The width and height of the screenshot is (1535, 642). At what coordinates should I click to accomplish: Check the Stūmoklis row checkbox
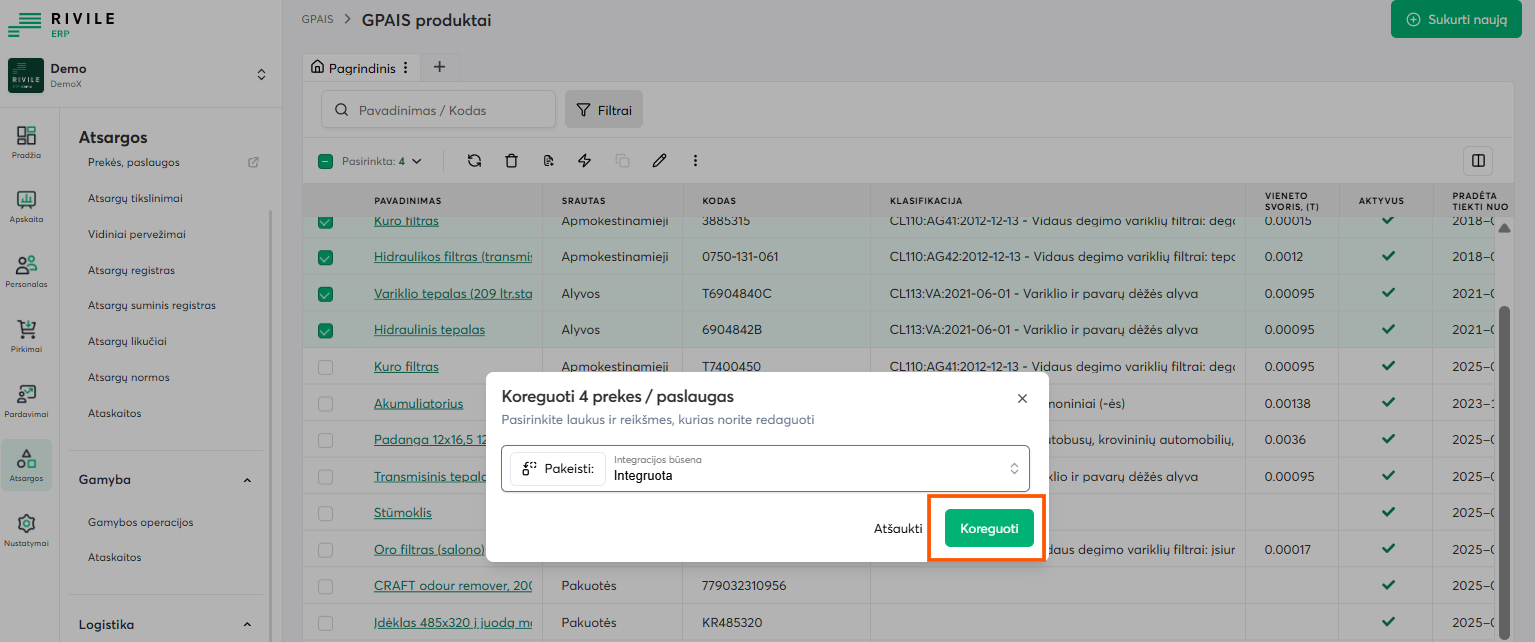coord(325,513)
